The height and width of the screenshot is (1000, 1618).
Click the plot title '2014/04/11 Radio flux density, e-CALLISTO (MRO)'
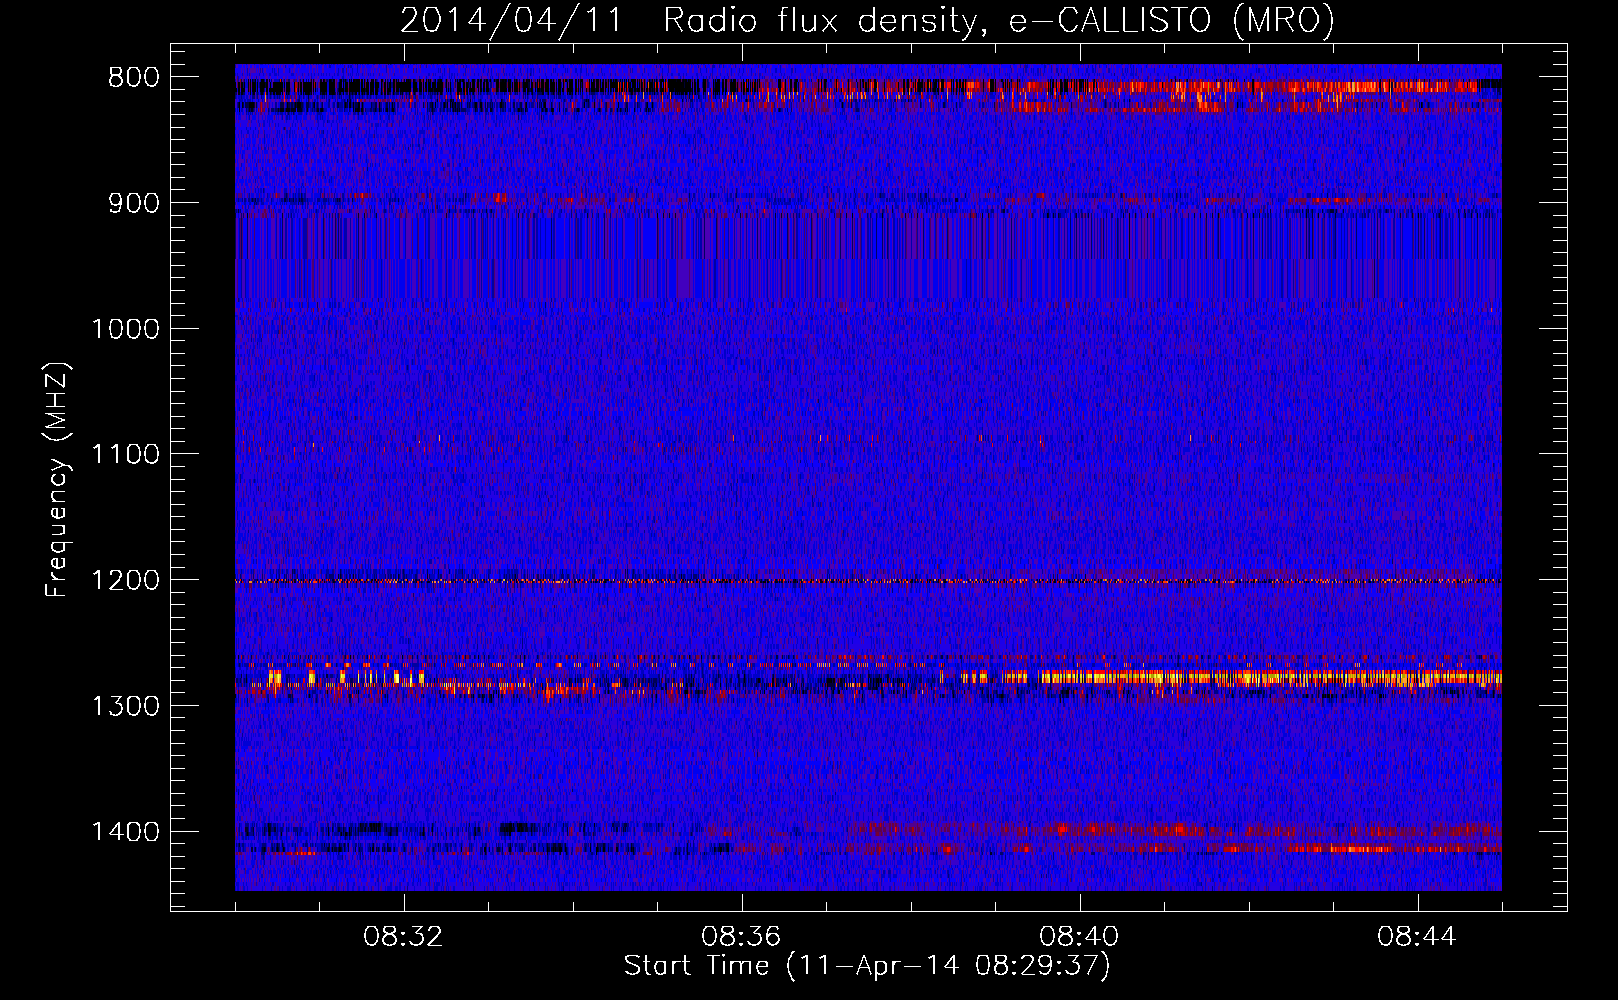coord(867,20)
